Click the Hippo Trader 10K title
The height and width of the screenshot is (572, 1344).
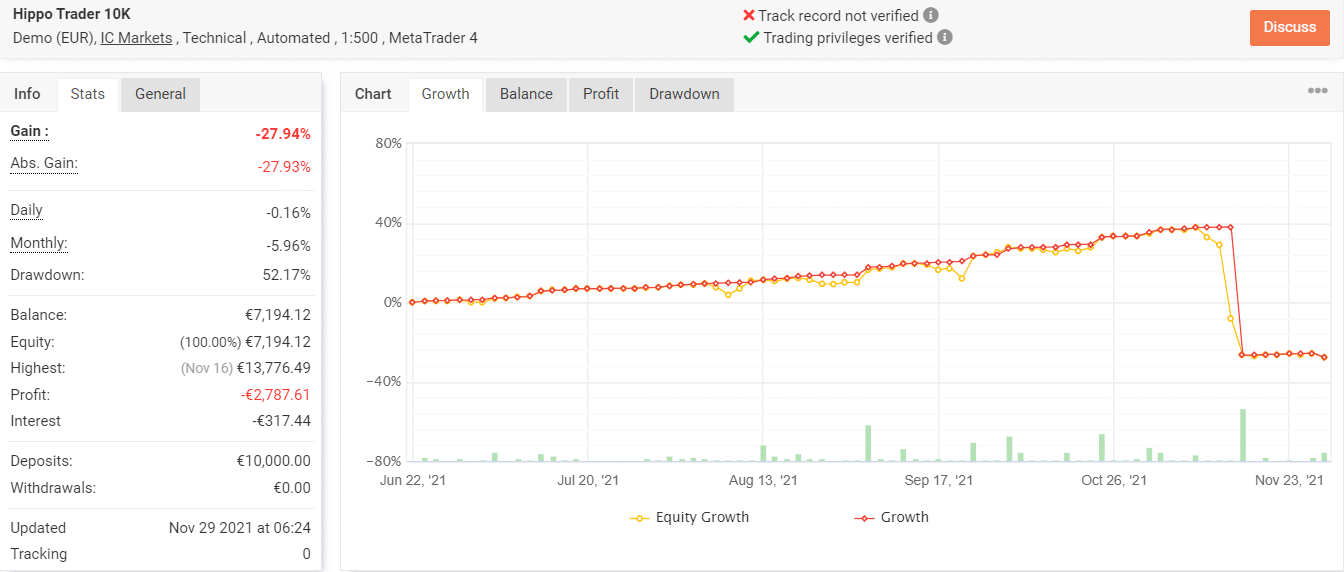pos(72,14)
